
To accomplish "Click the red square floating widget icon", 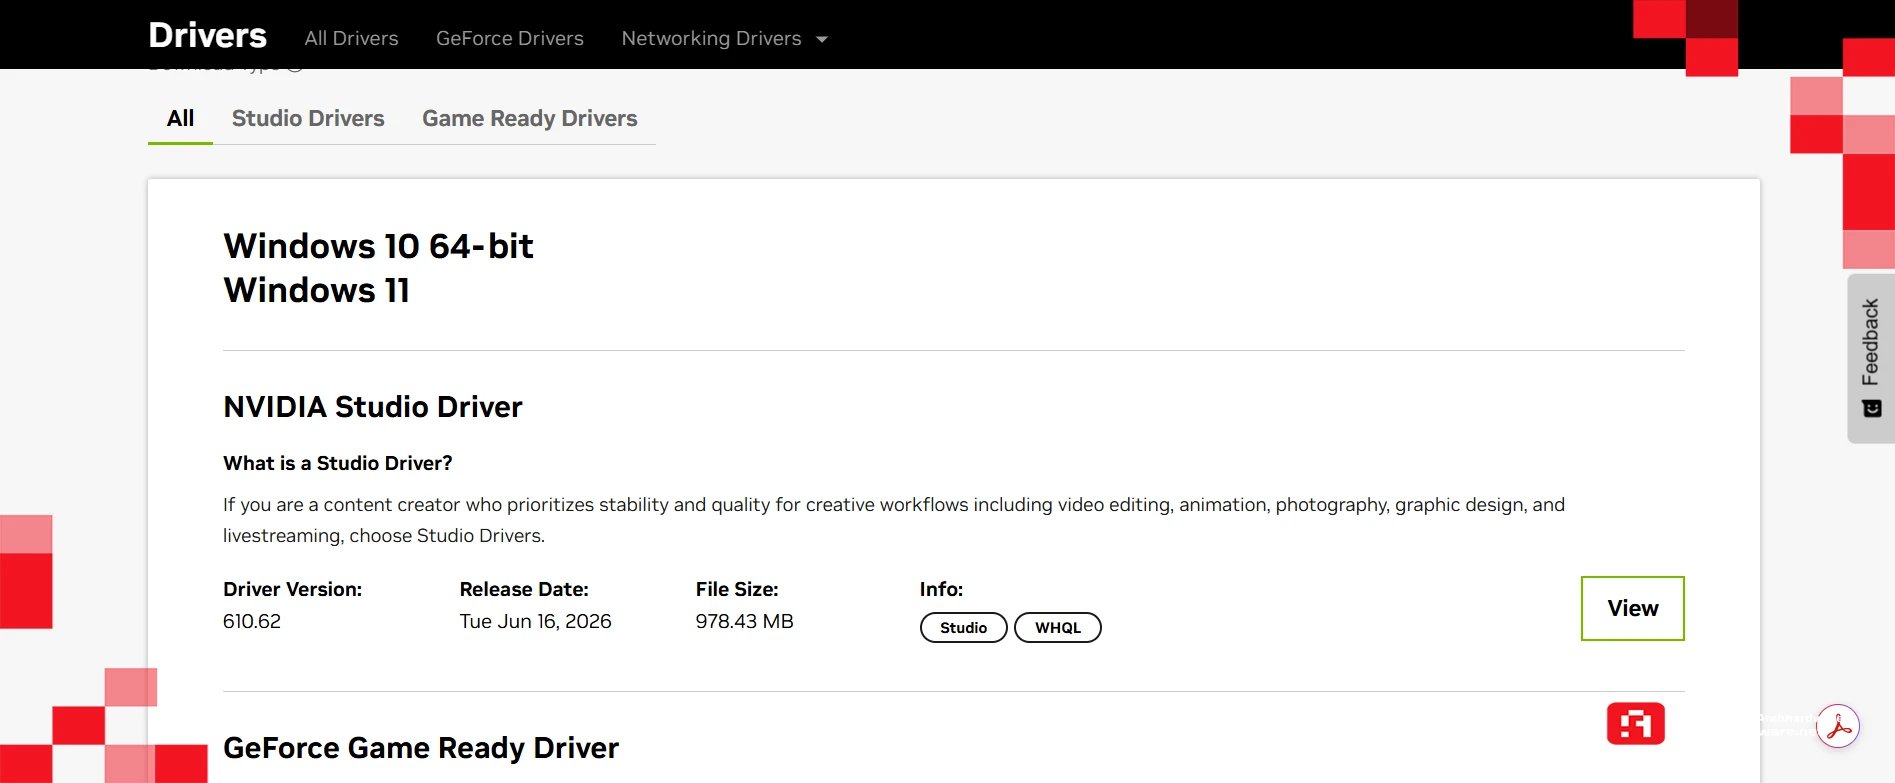I will pos(1635,724).
